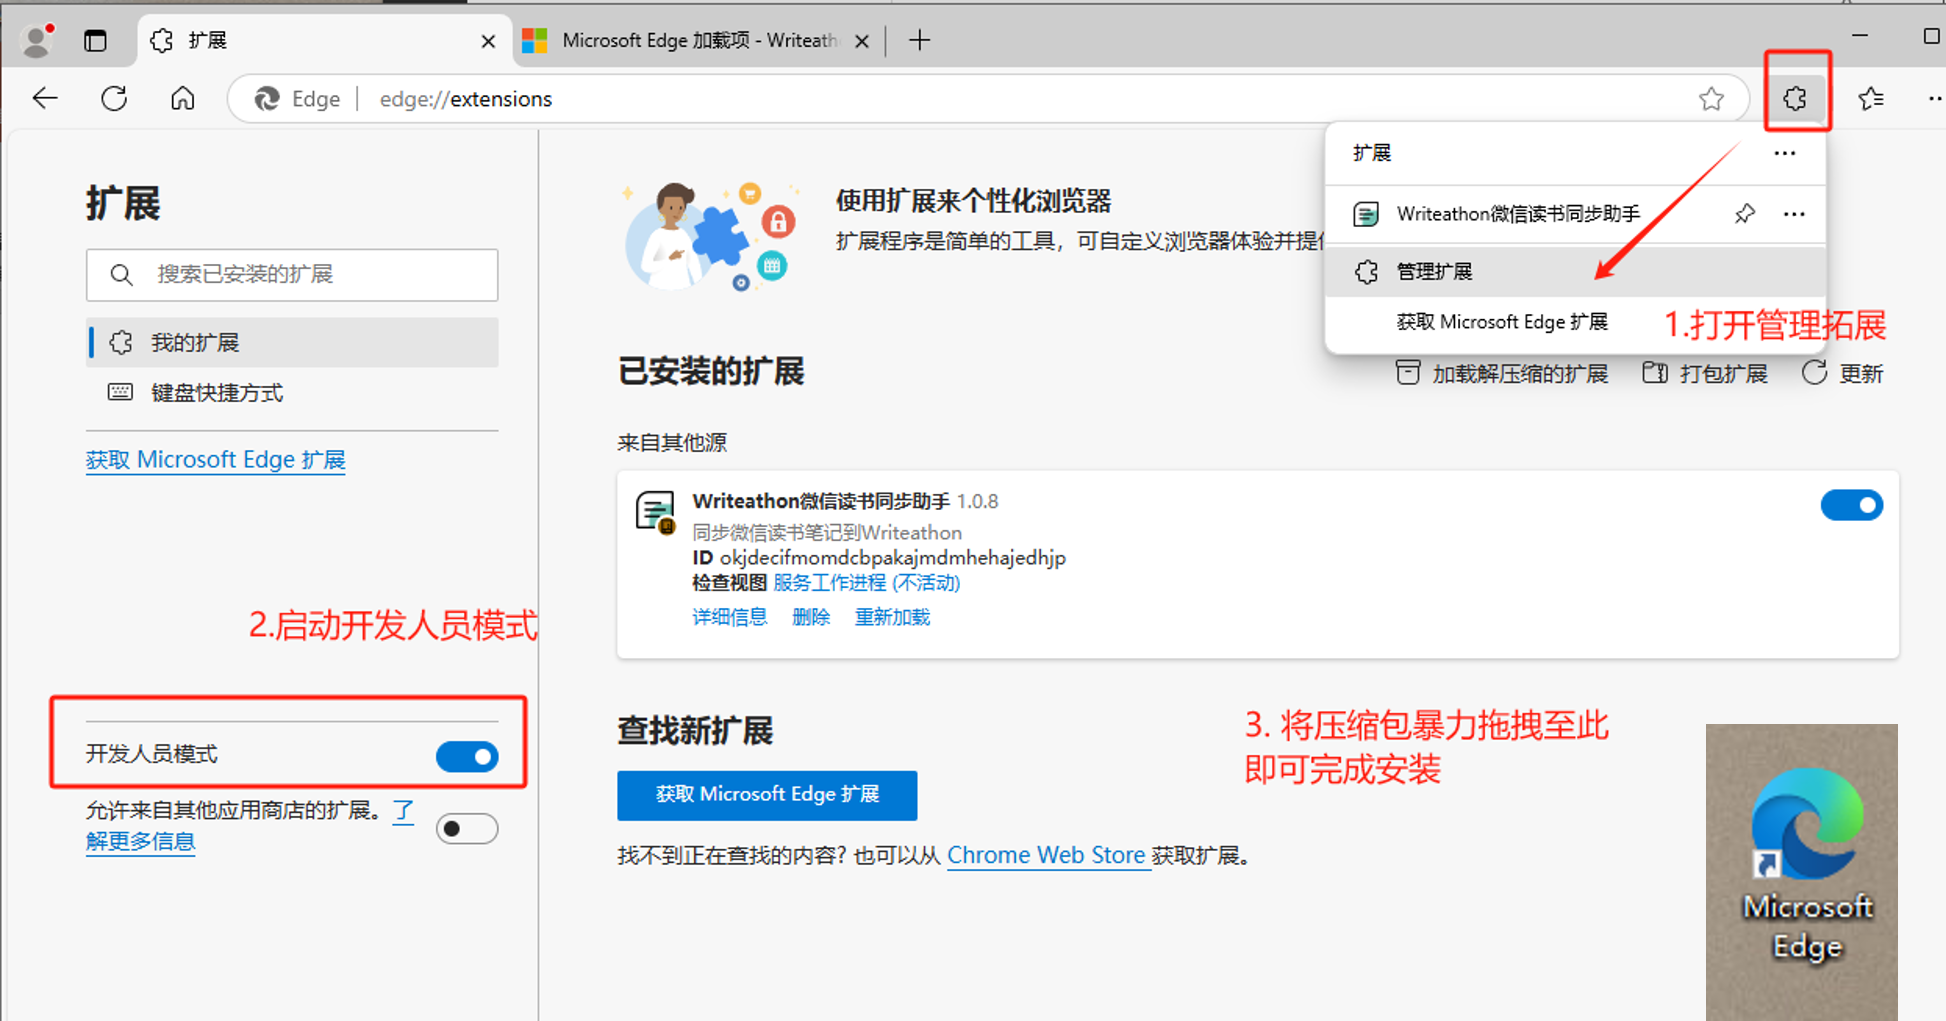Click the extension ID okjdecifmomdcbpakajmdmhehajedhjp text
This screenshot has width=1946, height=1021.
(x=893, y=558)
